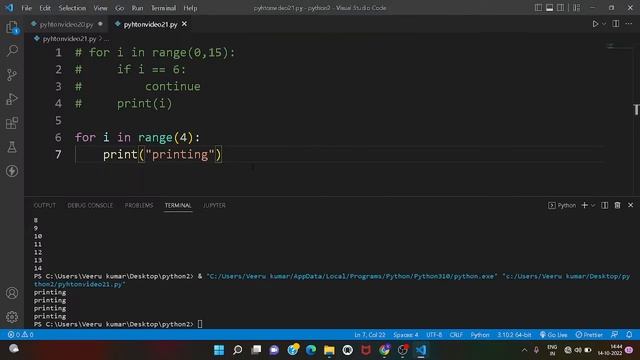640x360 pixels.
Task: Open the Run and Debug view
Action: pos(12,99)
